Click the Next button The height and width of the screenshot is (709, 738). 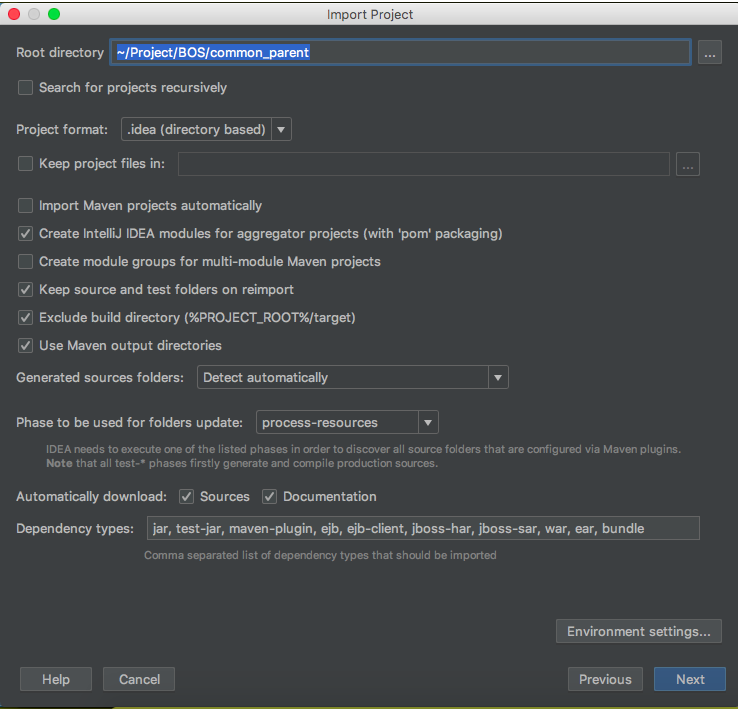(x=690, y=680)
